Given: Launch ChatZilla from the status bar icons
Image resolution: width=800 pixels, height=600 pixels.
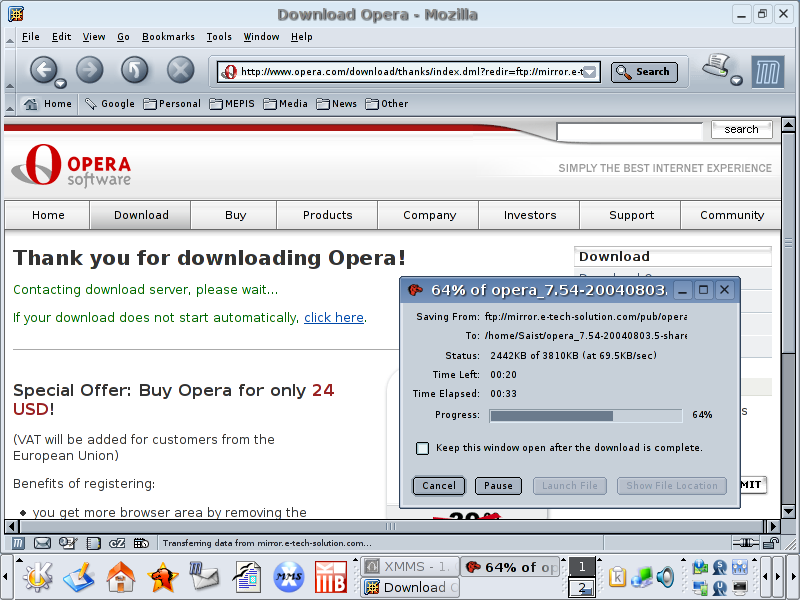Looking at the screenshot, I should click(116, 543).
